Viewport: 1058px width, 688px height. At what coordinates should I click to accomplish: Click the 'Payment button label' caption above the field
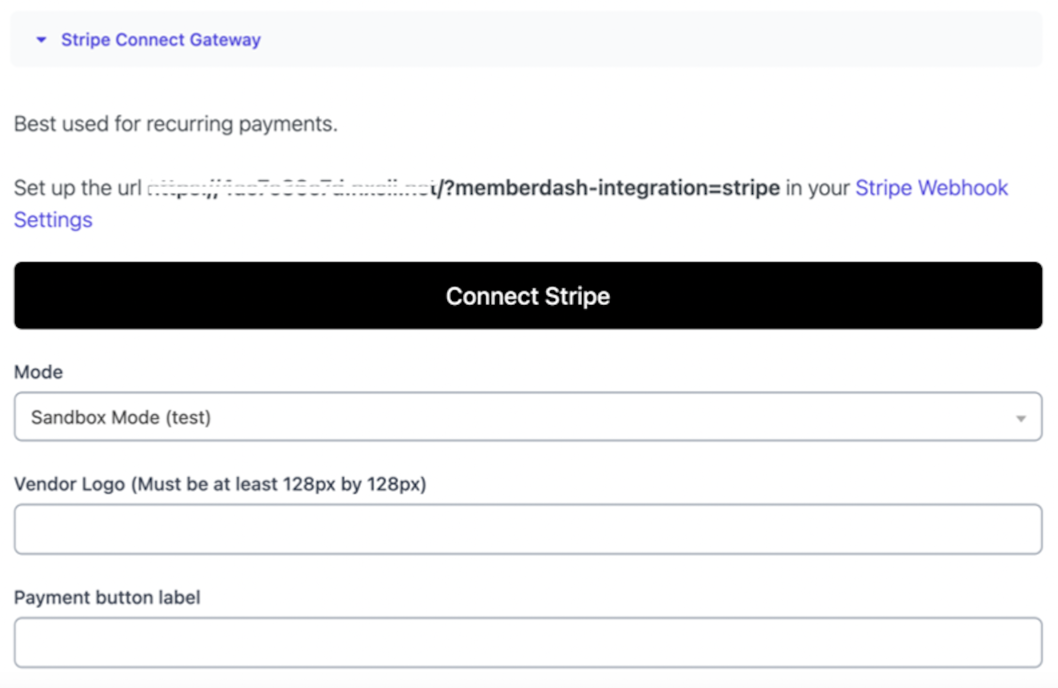coord(107,597)
